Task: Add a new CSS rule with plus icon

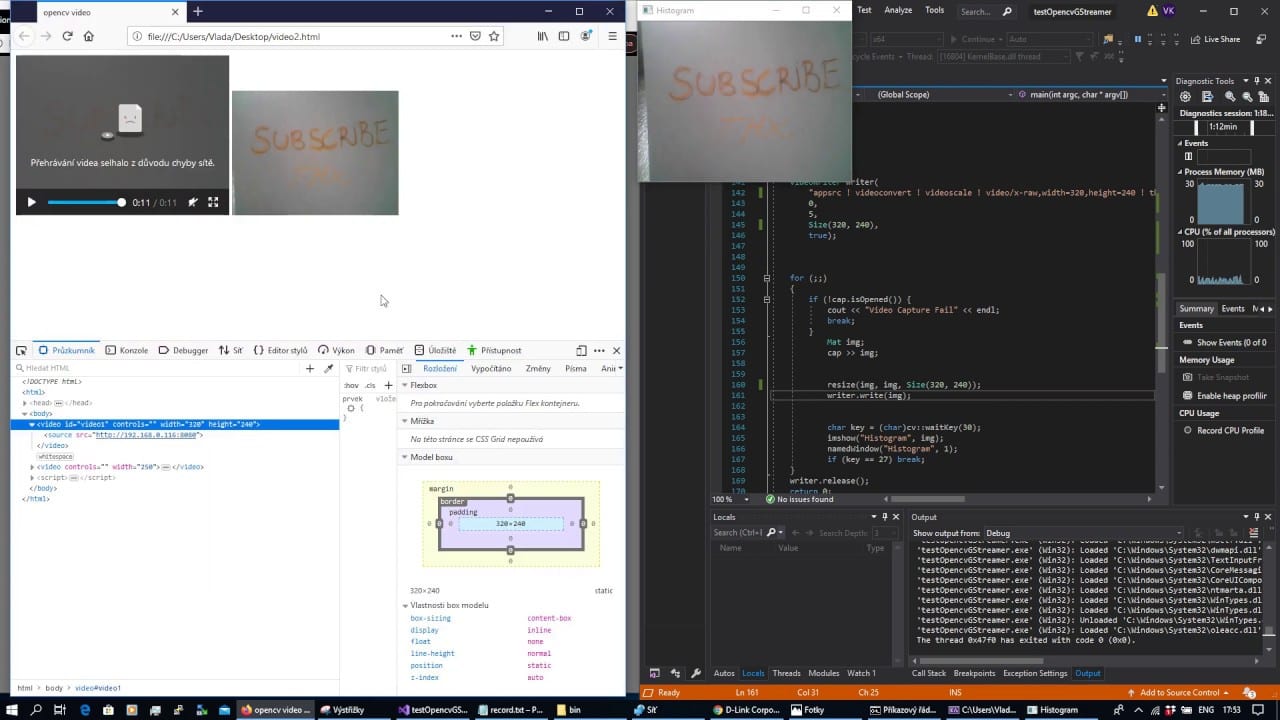Action: 389,385
